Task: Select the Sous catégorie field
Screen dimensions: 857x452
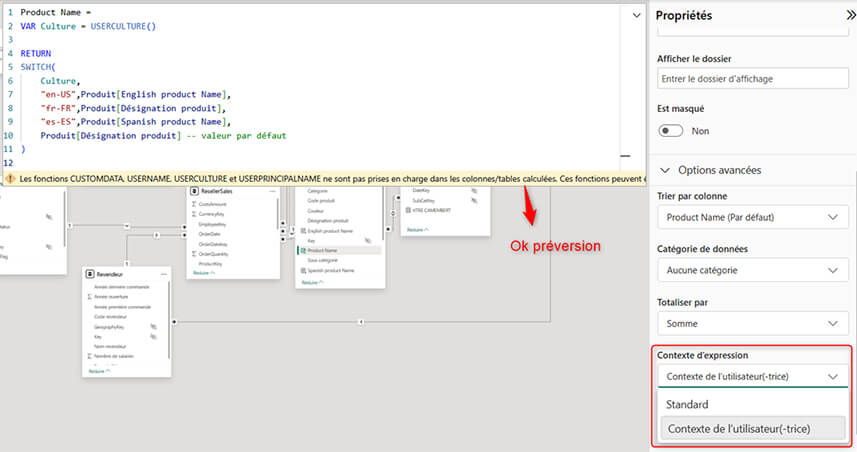Action: pos(322,261)
